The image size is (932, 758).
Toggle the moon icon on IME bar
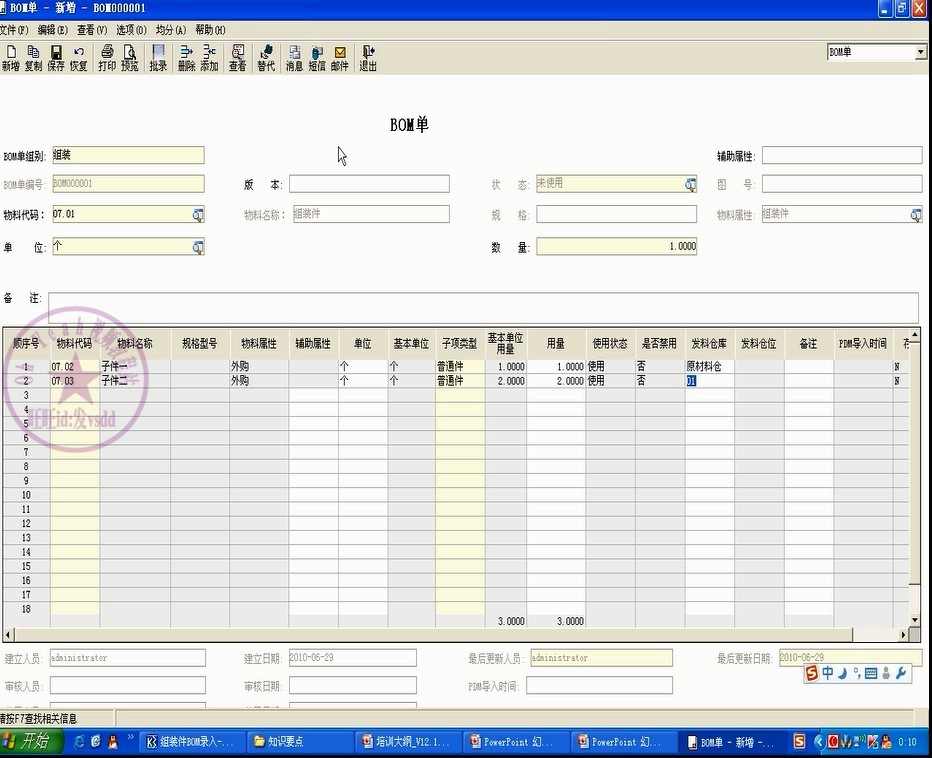pos(842,673)
